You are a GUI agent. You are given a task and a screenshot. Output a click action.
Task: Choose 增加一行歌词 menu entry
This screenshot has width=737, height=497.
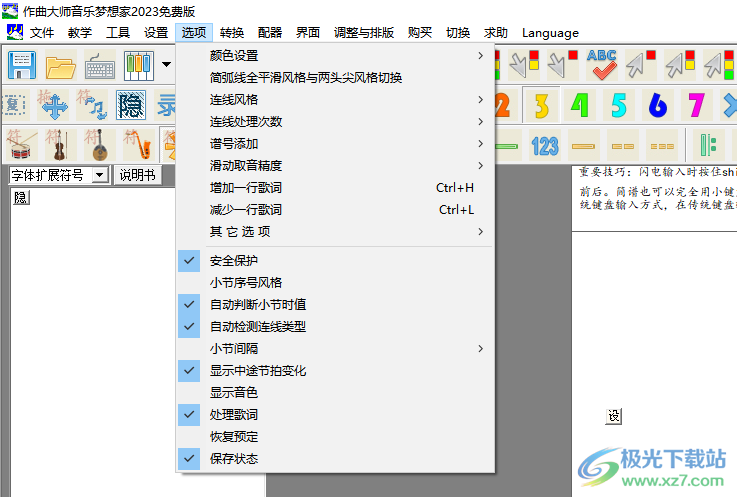tap(335, 188)
